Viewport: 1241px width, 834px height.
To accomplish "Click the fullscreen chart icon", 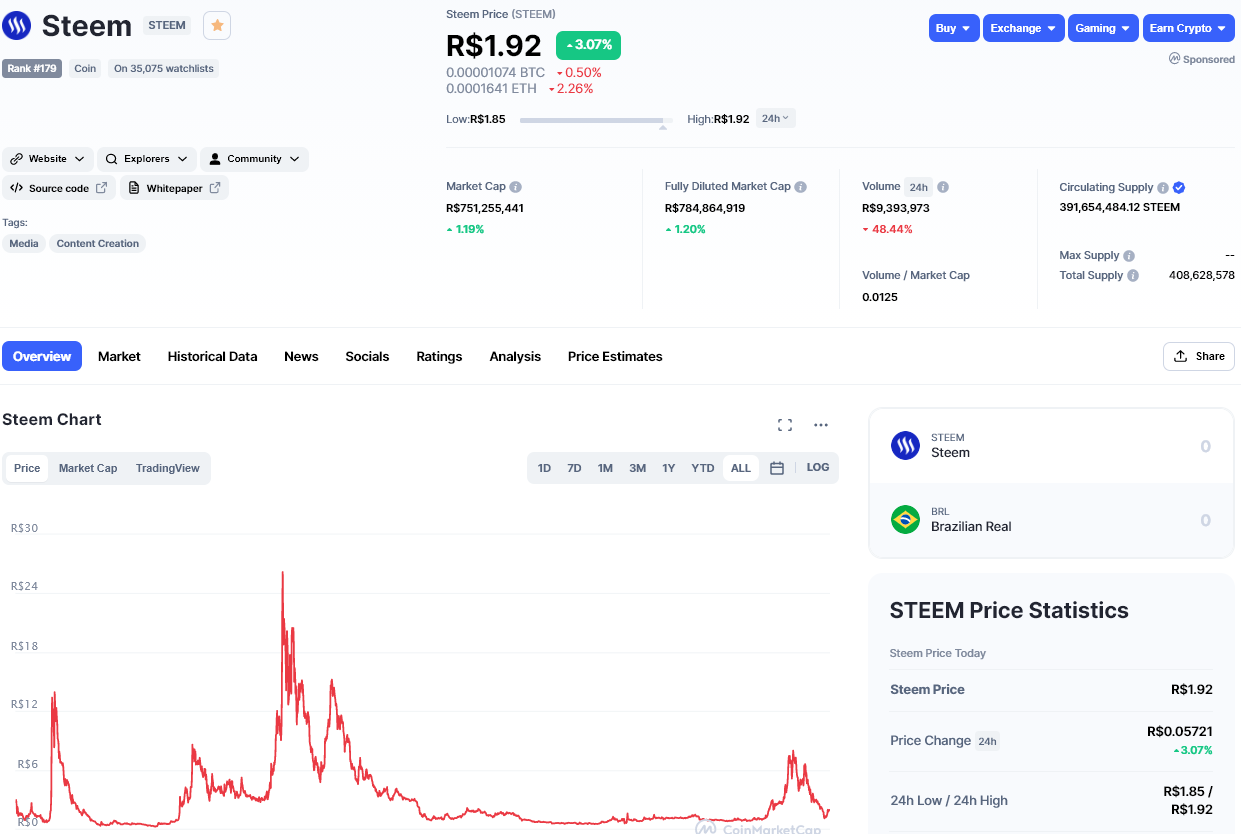I will (x=785, y=425).
